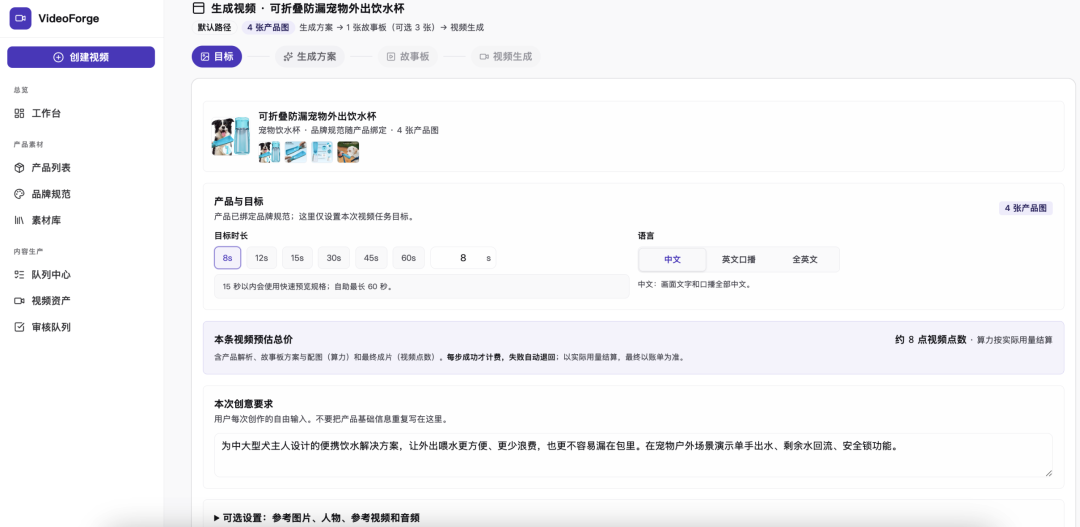Click the 队列中心 list icon

point(19,275)
